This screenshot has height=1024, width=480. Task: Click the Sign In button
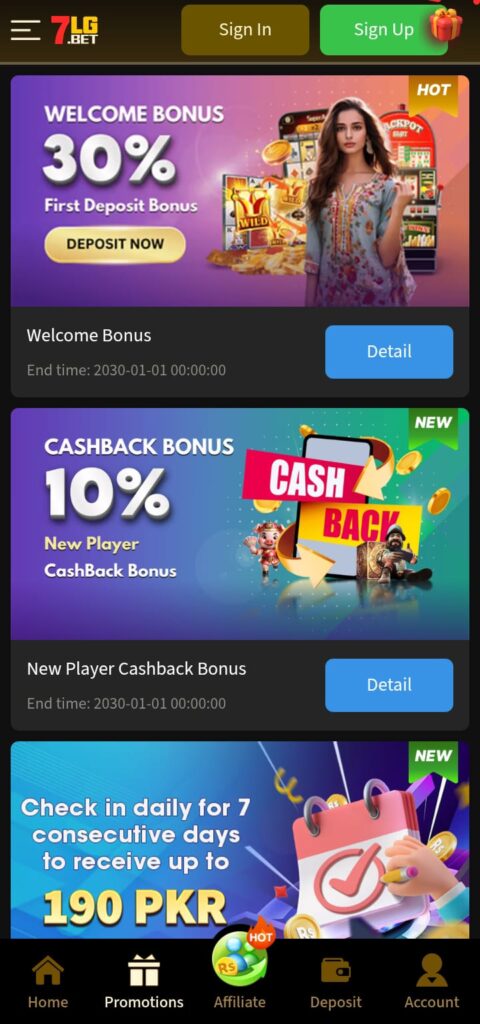[245, 30]
